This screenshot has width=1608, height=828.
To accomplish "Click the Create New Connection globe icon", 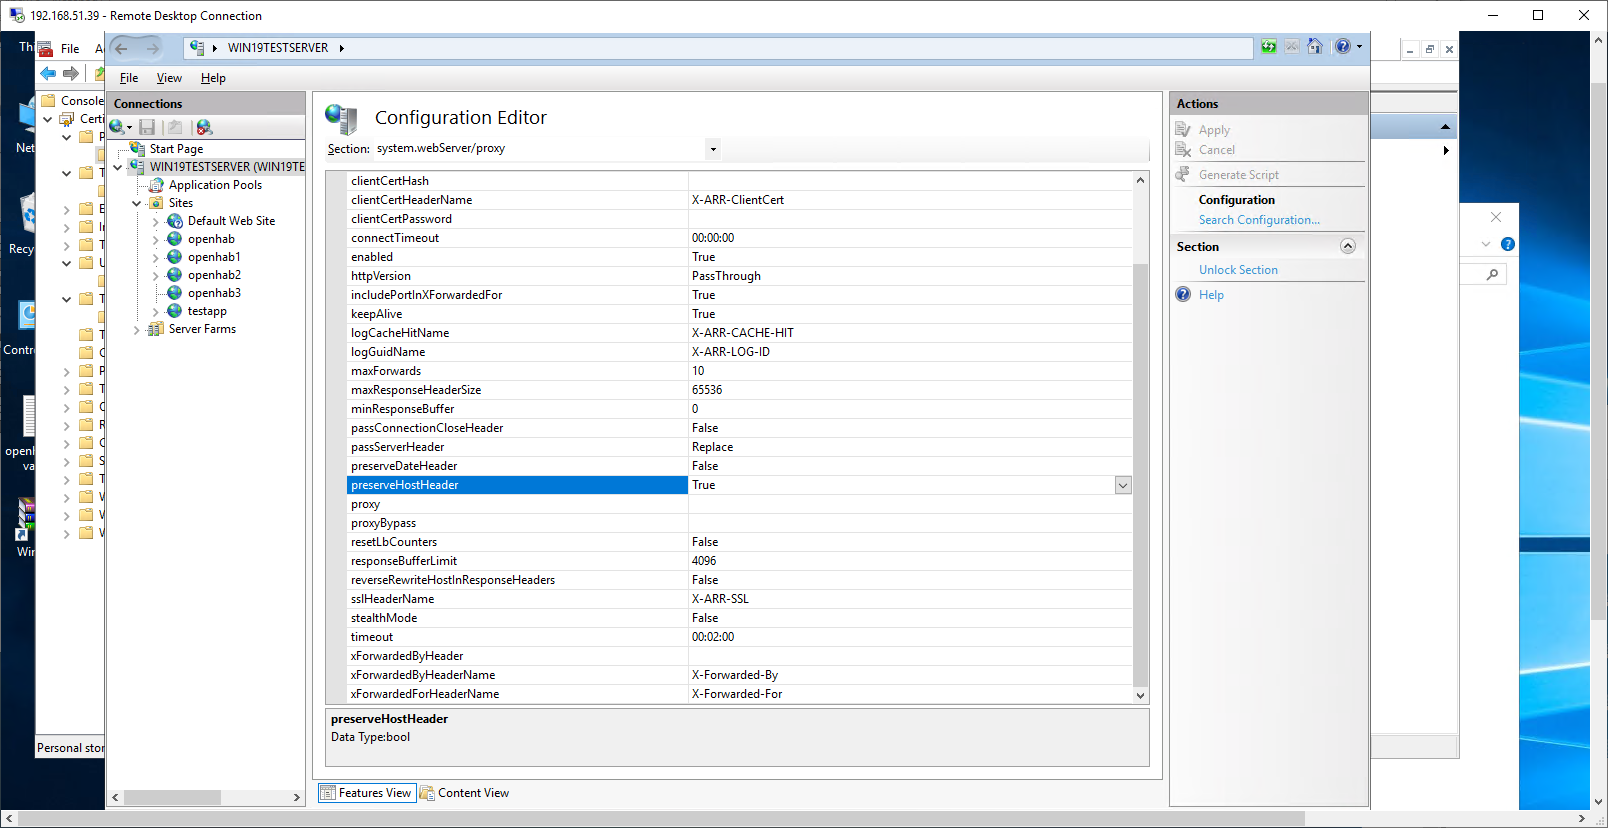I will tap(118, 127).
